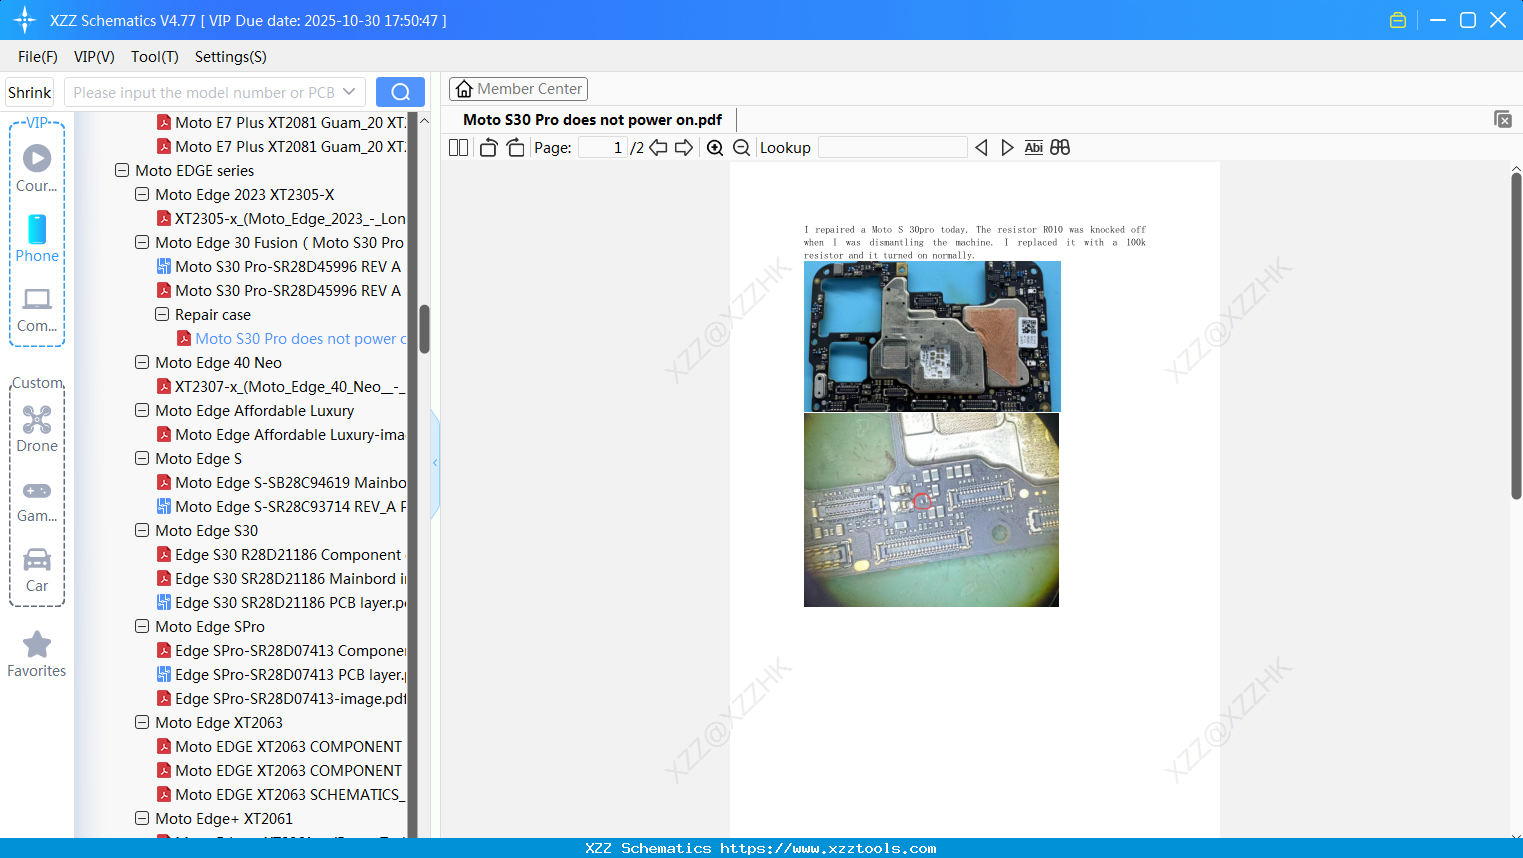Select the two-page view icon
Image resolution: width=1523 pixels, height=858 pixels.
(x=457, y=147)
